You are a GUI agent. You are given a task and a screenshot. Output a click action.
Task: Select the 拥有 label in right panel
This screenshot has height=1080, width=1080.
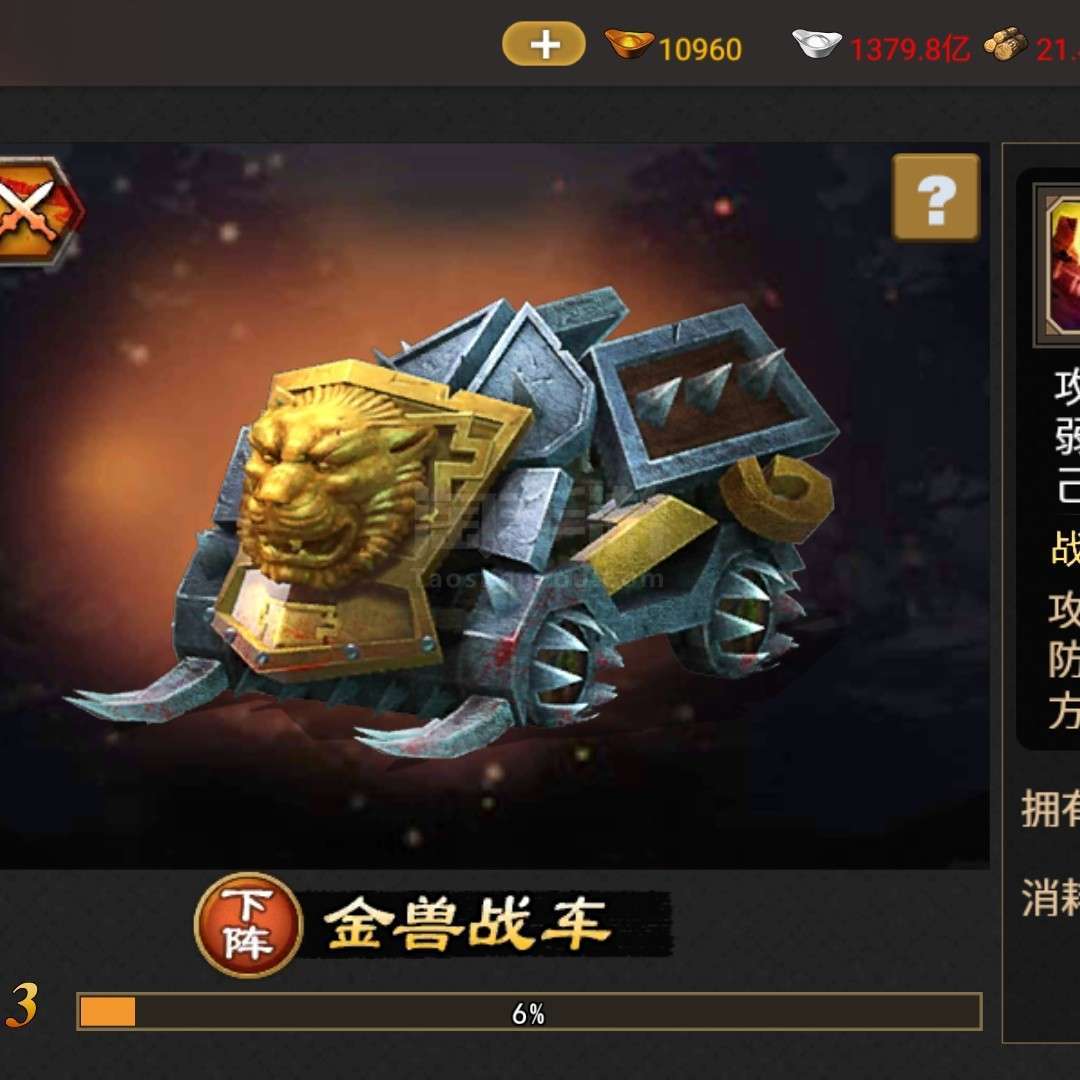(x=1050, y=809)
